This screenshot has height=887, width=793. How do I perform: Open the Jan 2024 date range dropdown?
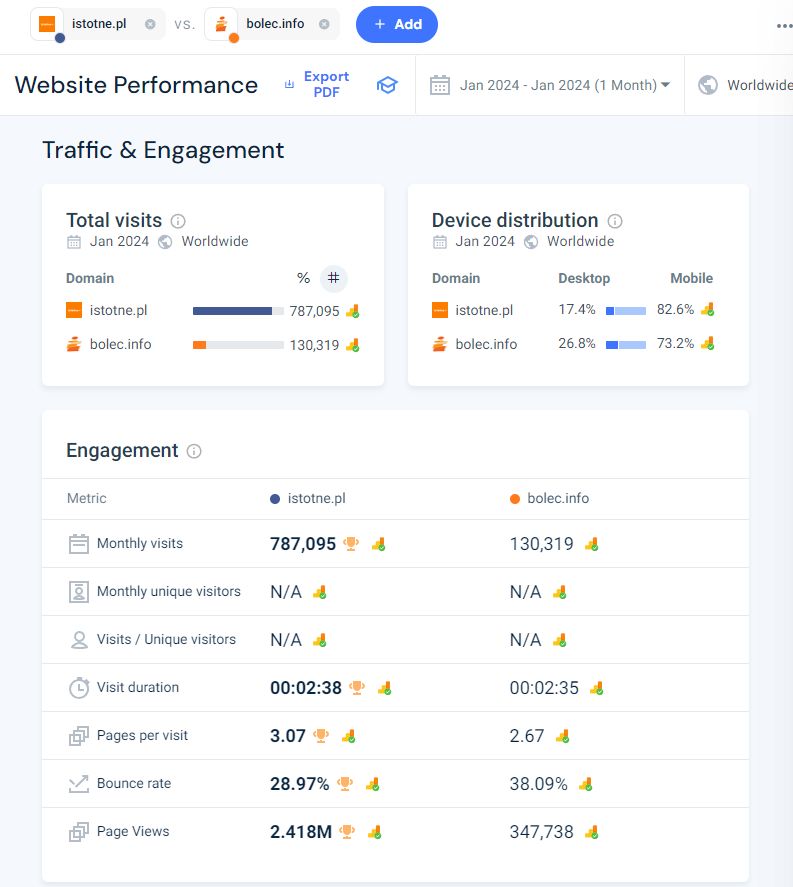(550, 85)
